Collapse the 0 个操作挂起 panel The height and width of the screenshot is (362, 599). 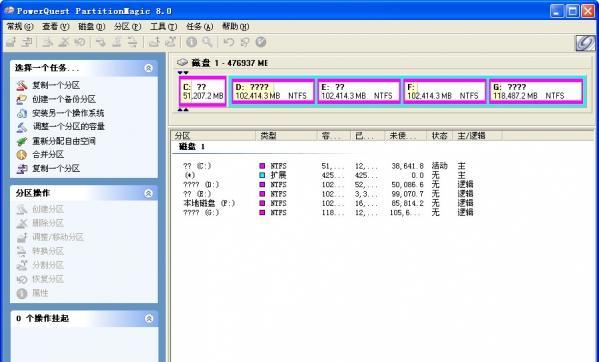(149, 318)
